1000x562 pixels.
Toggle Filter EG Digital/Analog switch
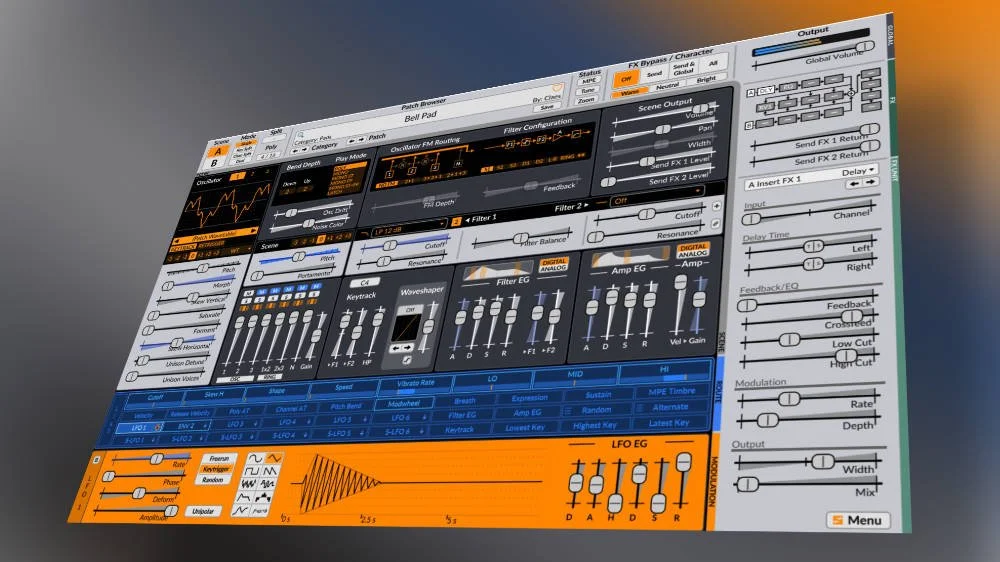click(553, 265)
